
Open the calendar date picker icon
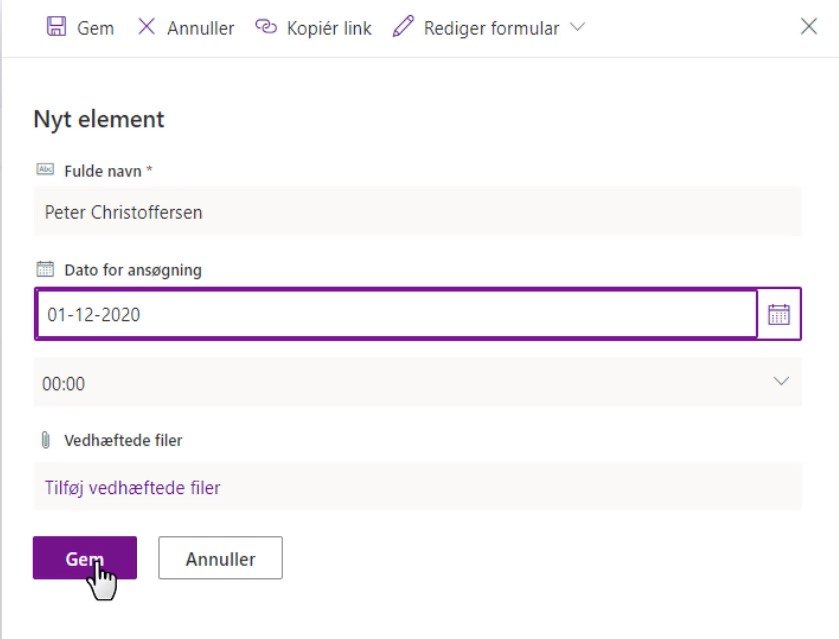[x=779, y=314]
